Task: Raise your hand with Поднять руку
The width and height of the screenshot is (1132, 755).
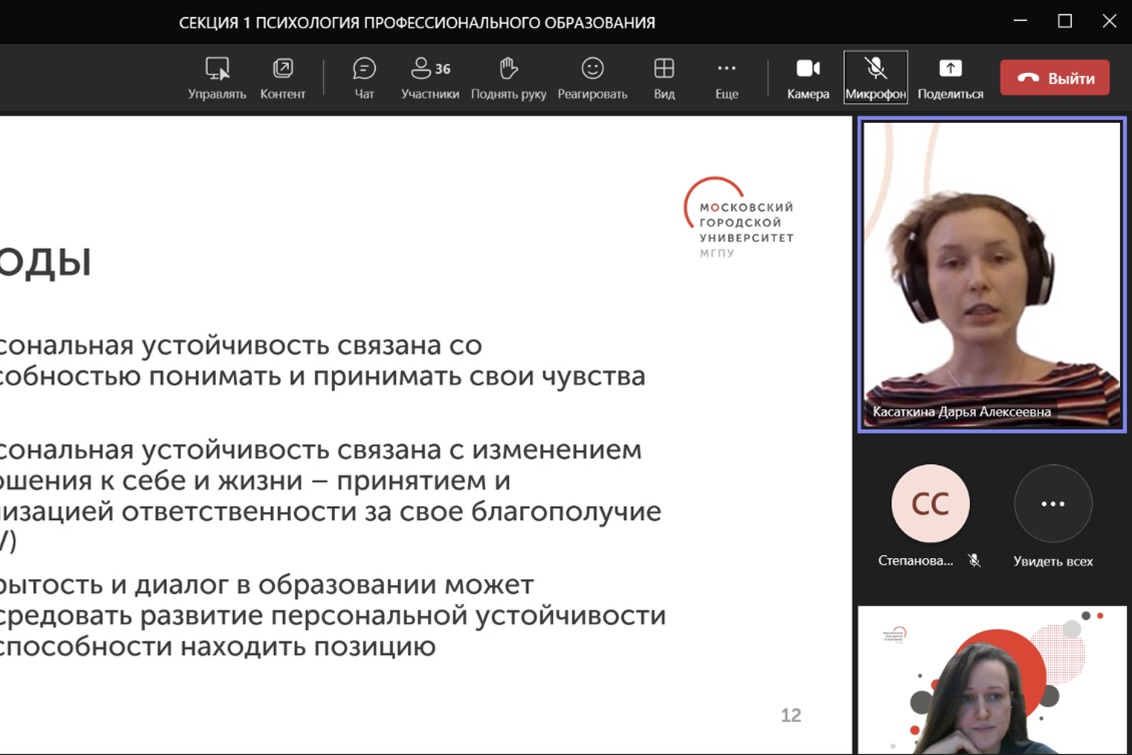Action: [x=507, y=77]
